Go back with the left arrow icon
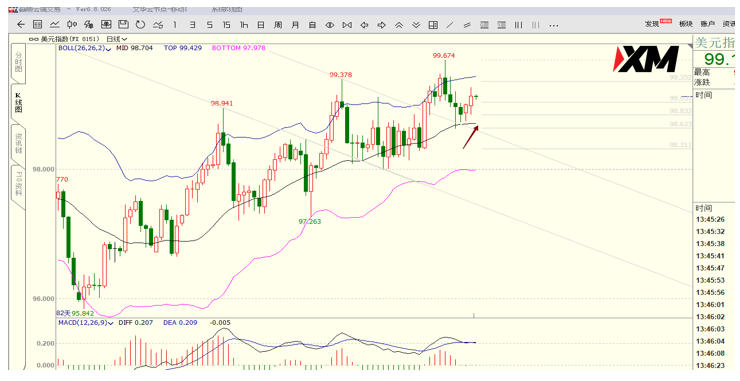This screenshot has width=740, height=381. coord(20,25)
